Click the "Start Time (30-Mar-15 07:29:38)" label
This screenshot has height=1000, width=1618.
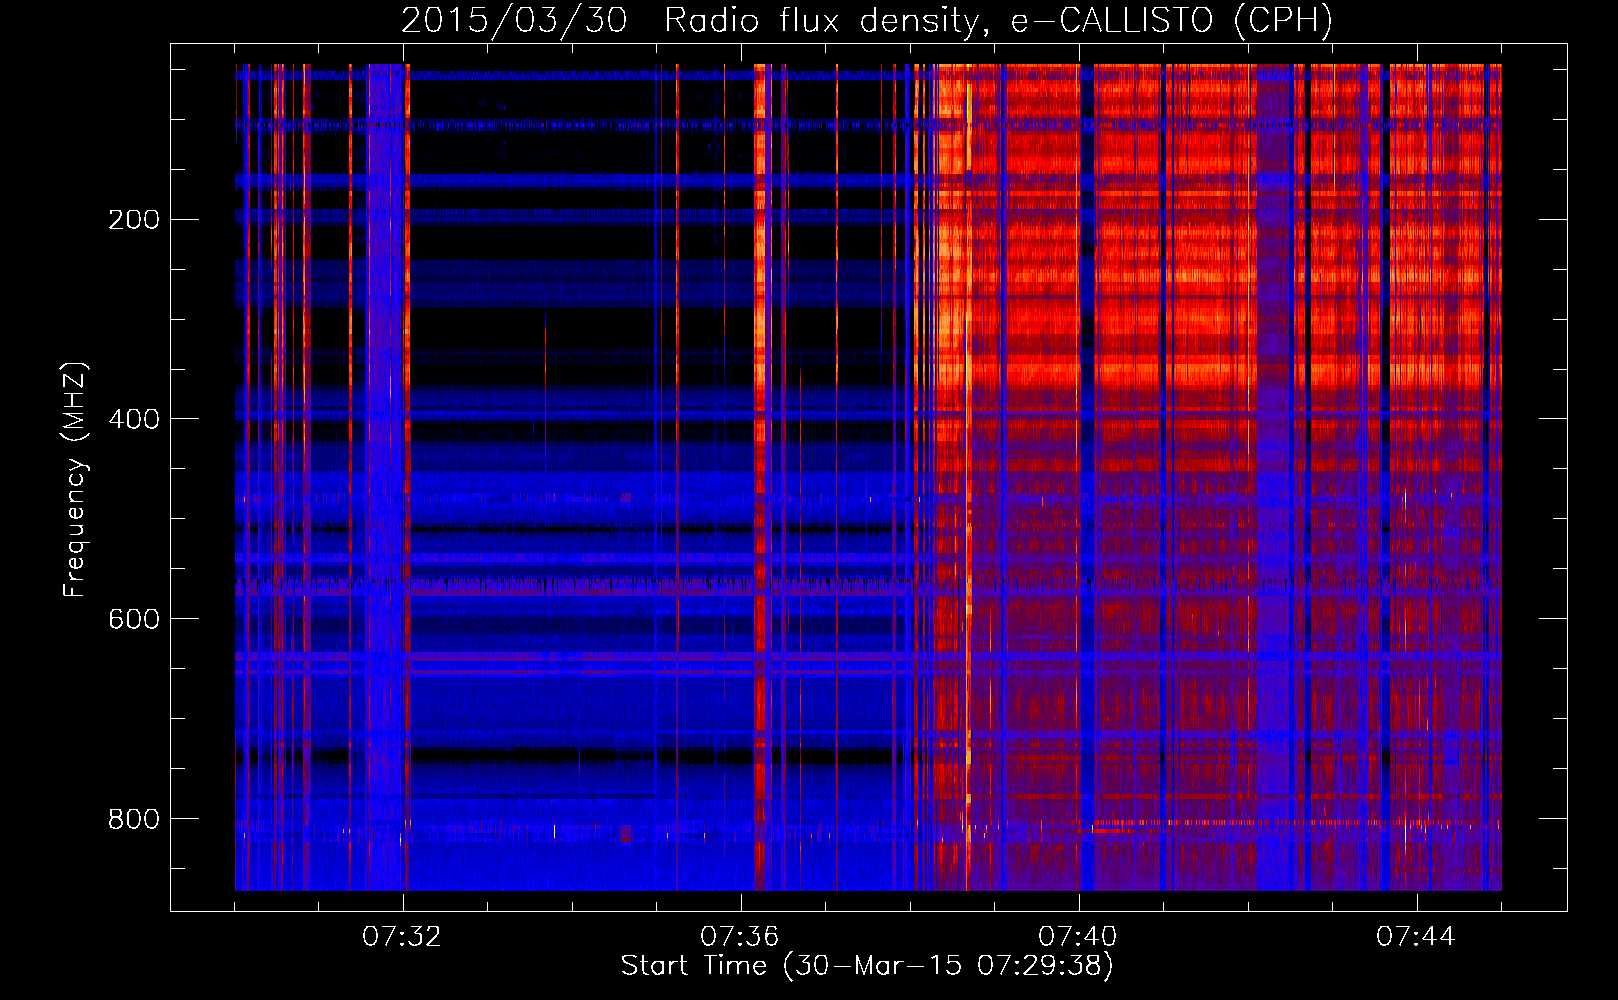click(x=867, y=966)
